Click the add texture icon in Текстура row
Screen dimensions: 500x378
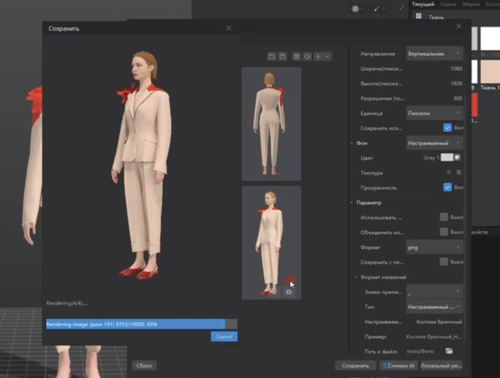click(449, 172)
